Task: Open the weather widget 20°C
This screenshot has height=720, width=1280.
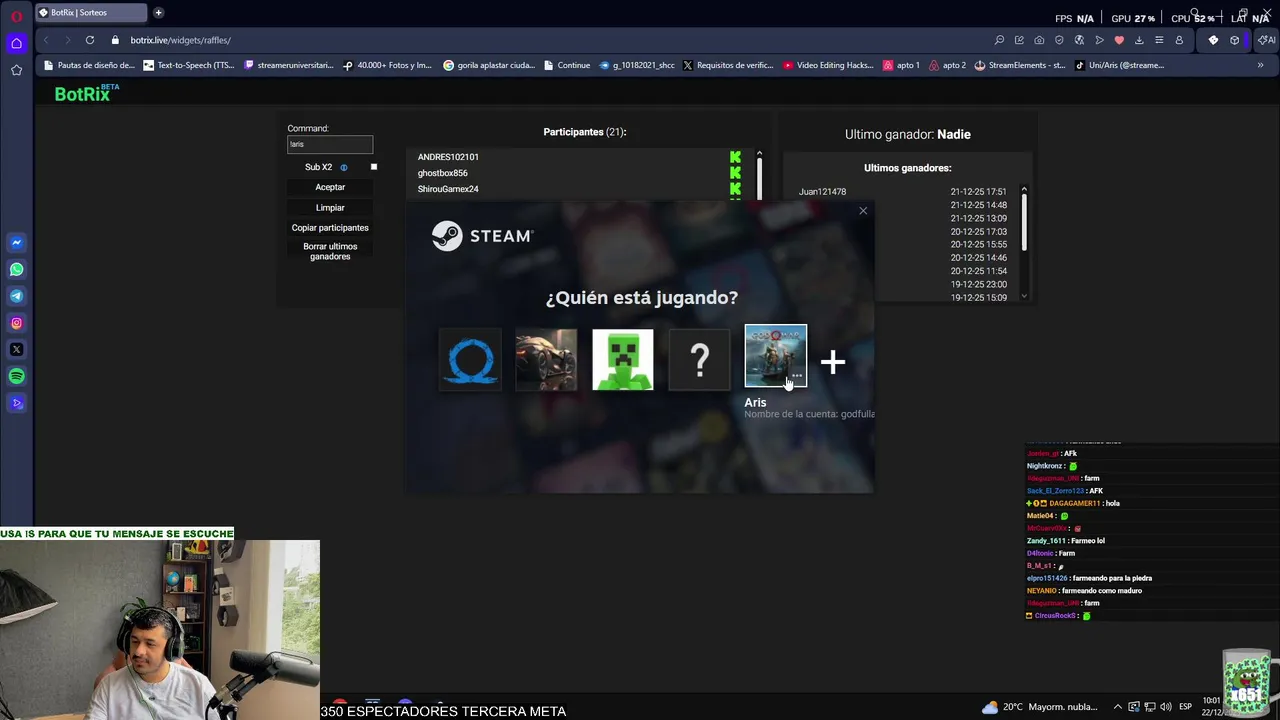Action: click(1040, 707)
